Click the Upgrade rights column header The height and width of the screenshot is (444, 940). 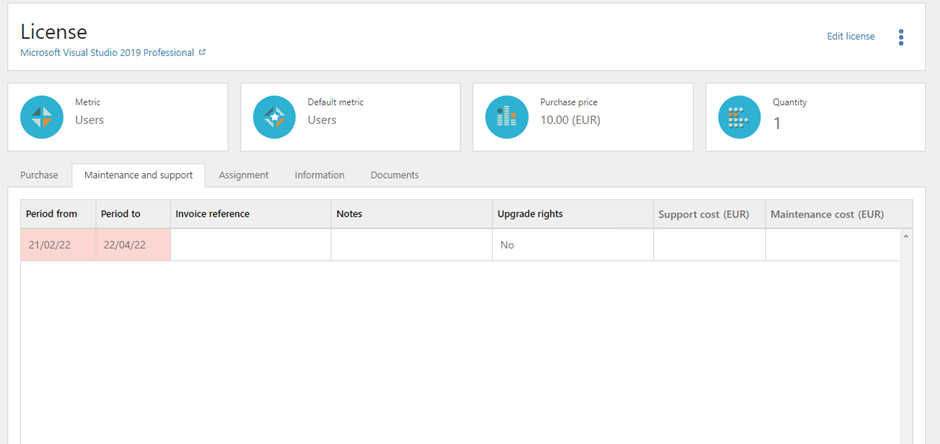pyautogui.click(x=573, y=214)
